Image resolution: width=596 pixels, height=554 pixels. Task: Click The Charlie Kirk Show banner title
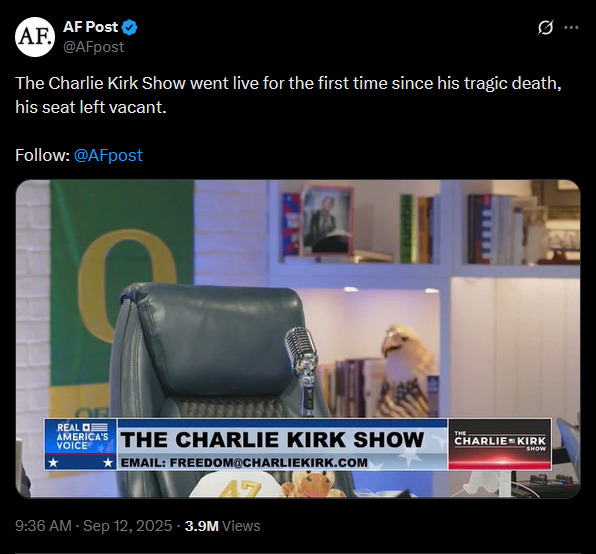tap(272, 440)
